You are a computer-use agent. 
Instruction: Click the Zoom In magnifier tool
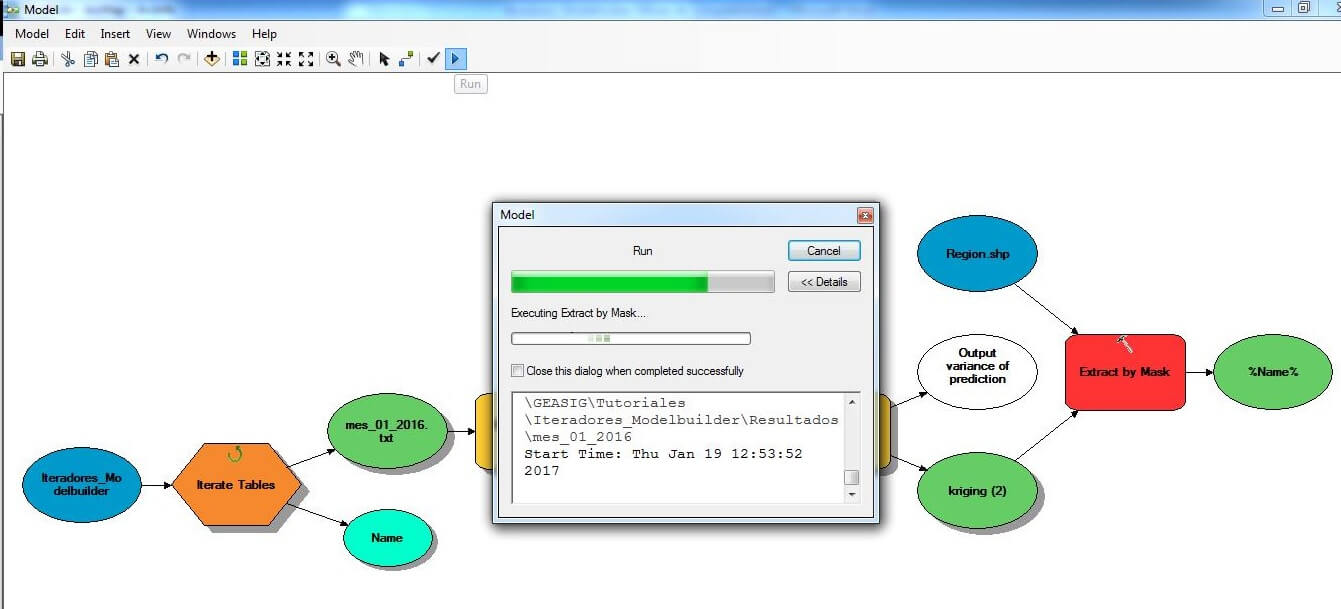coord(333,59)
